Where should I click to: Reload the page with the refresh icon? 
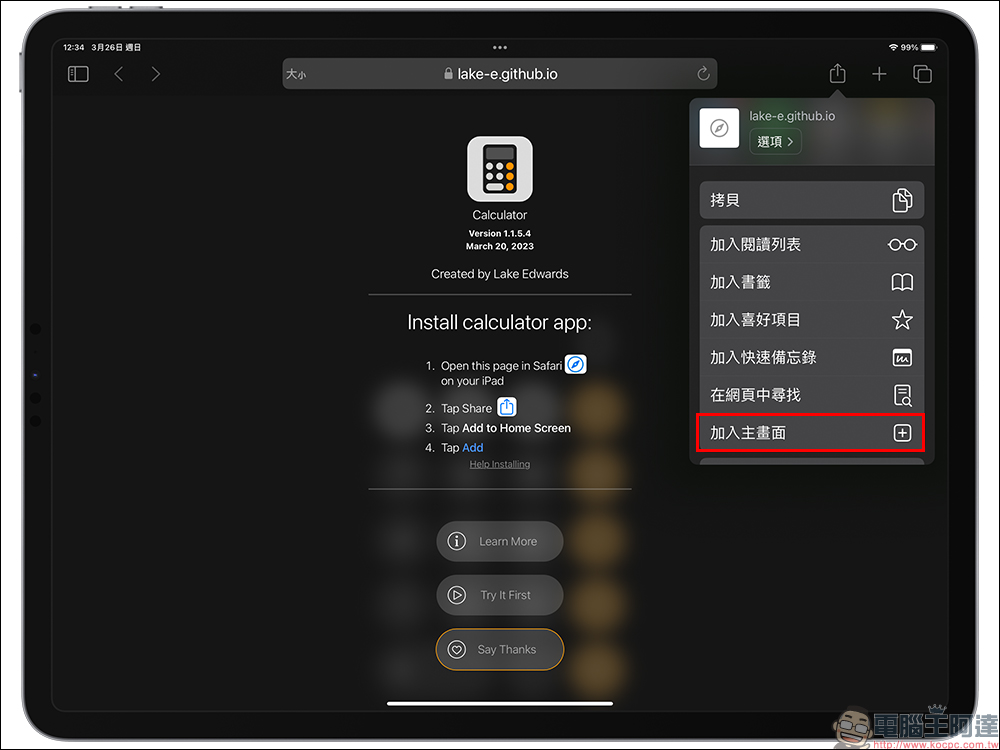coord(703,74)
